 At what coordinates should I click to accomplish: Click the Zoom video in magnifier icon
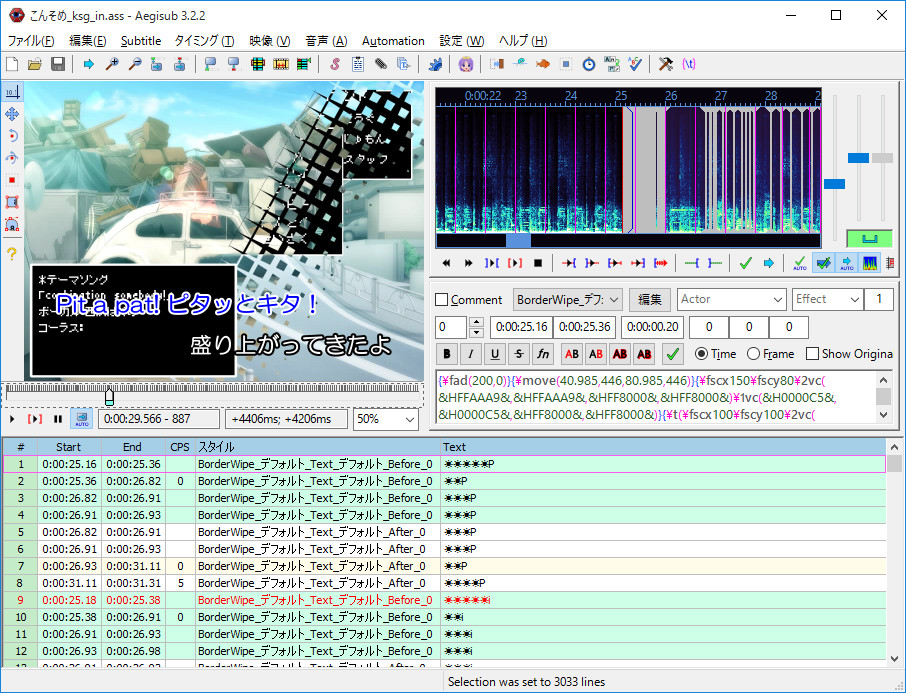tap(112, 64)
